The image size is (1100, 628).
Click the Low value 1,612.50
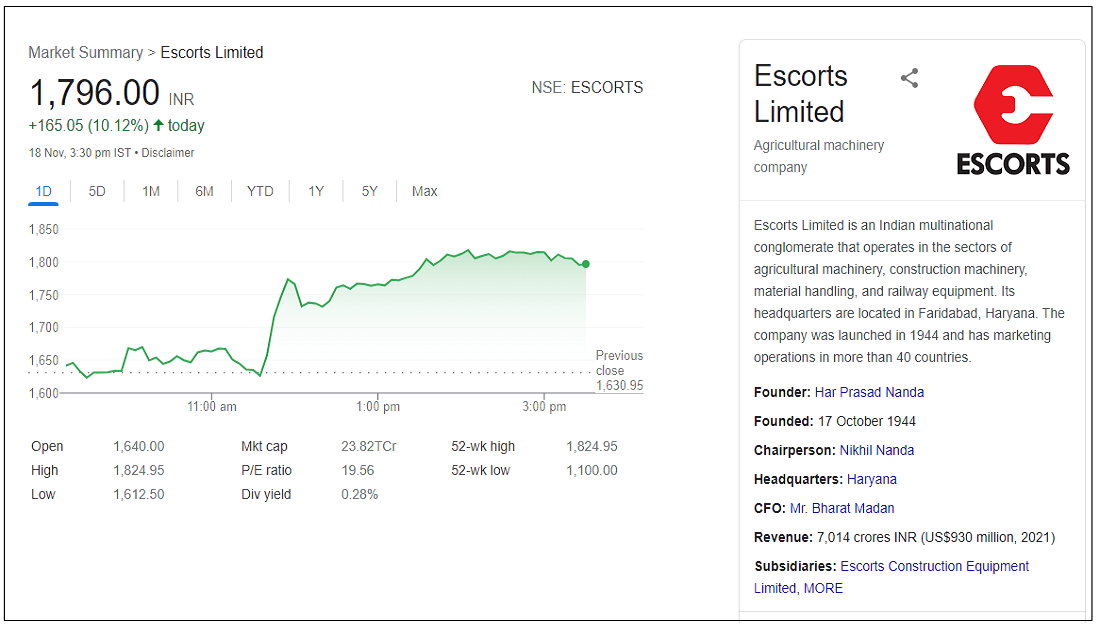pyautogui.click(x=139, y=494)
